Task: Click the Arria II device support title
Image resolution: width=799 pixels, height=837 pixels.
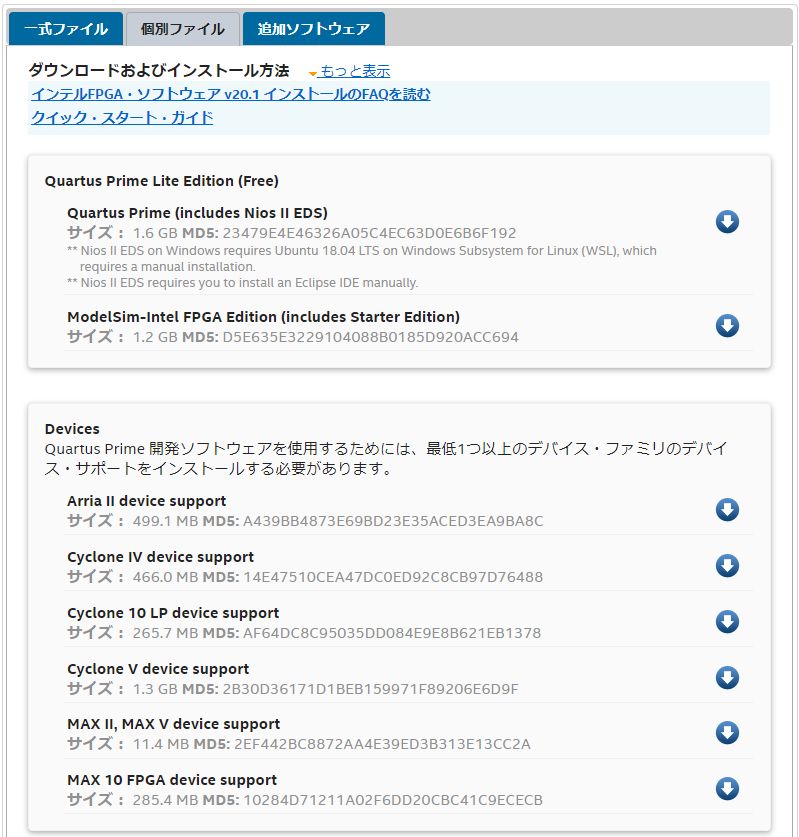Action: tap(146, 501)
